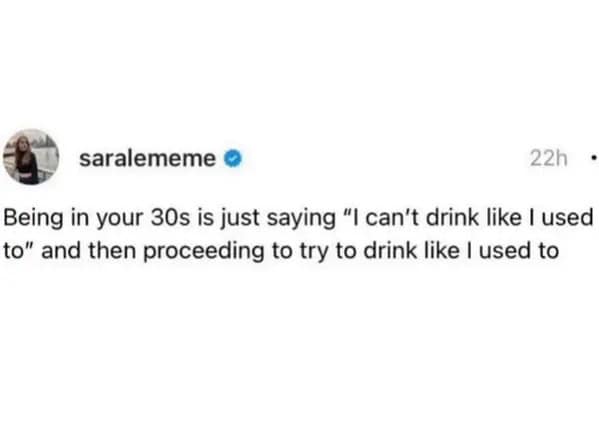
Task: Click the opening quotation mark before "I can't"
Action: [x=350, y=212]
